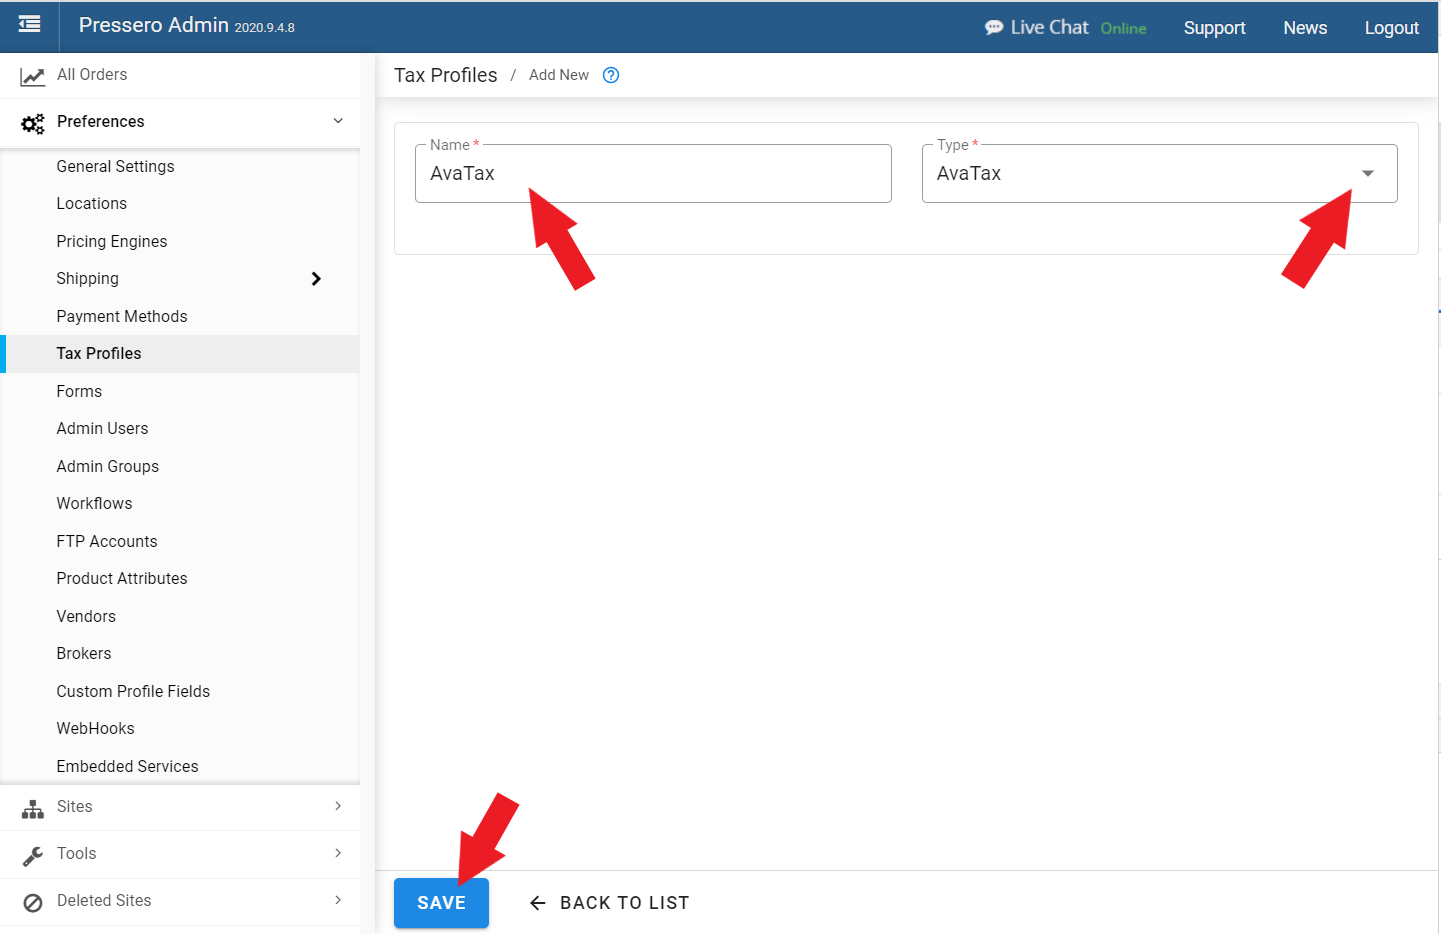Image resolution: width=1441 pixels, height=942 pixels.
Task: Open the Sites section label
Action: point(75,807)
